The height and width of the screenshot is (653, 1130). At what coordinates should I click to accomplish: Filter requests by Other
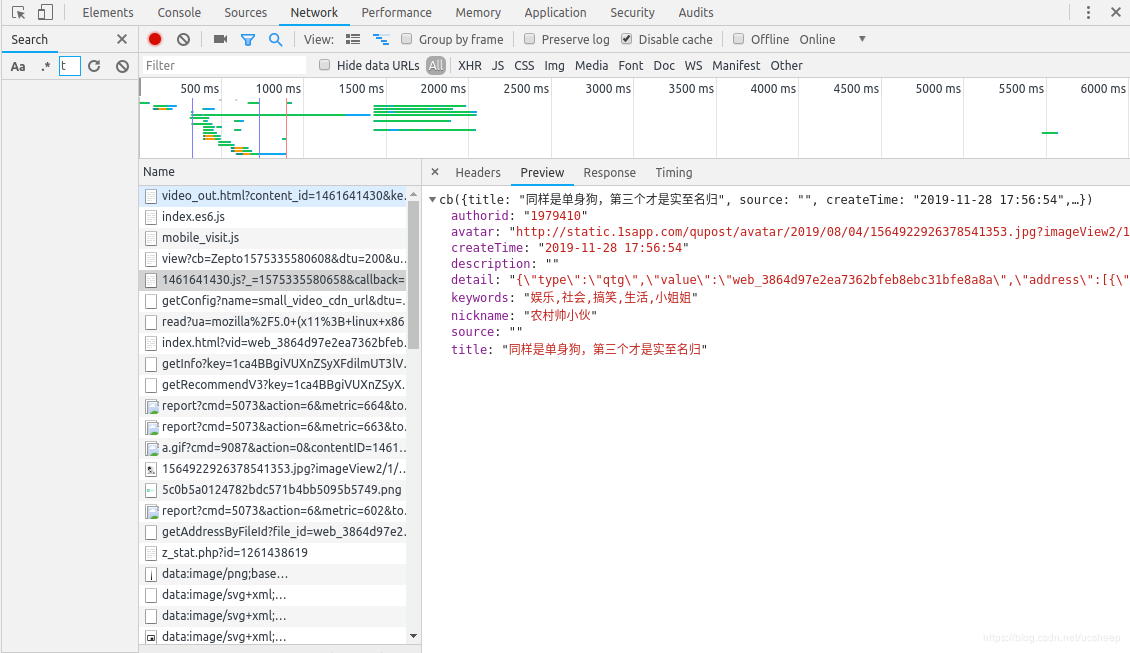786,66
